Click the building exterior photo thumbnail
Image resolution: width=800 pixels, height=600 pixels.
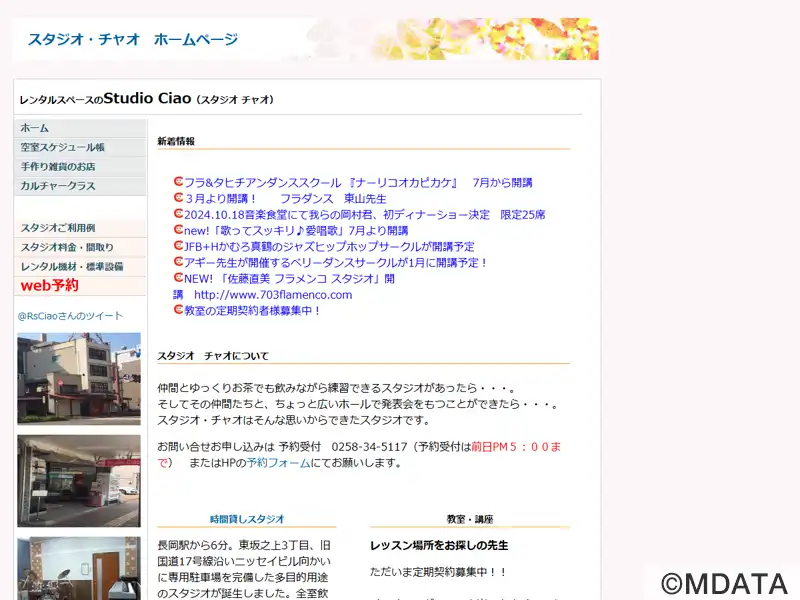coord(79,378)
